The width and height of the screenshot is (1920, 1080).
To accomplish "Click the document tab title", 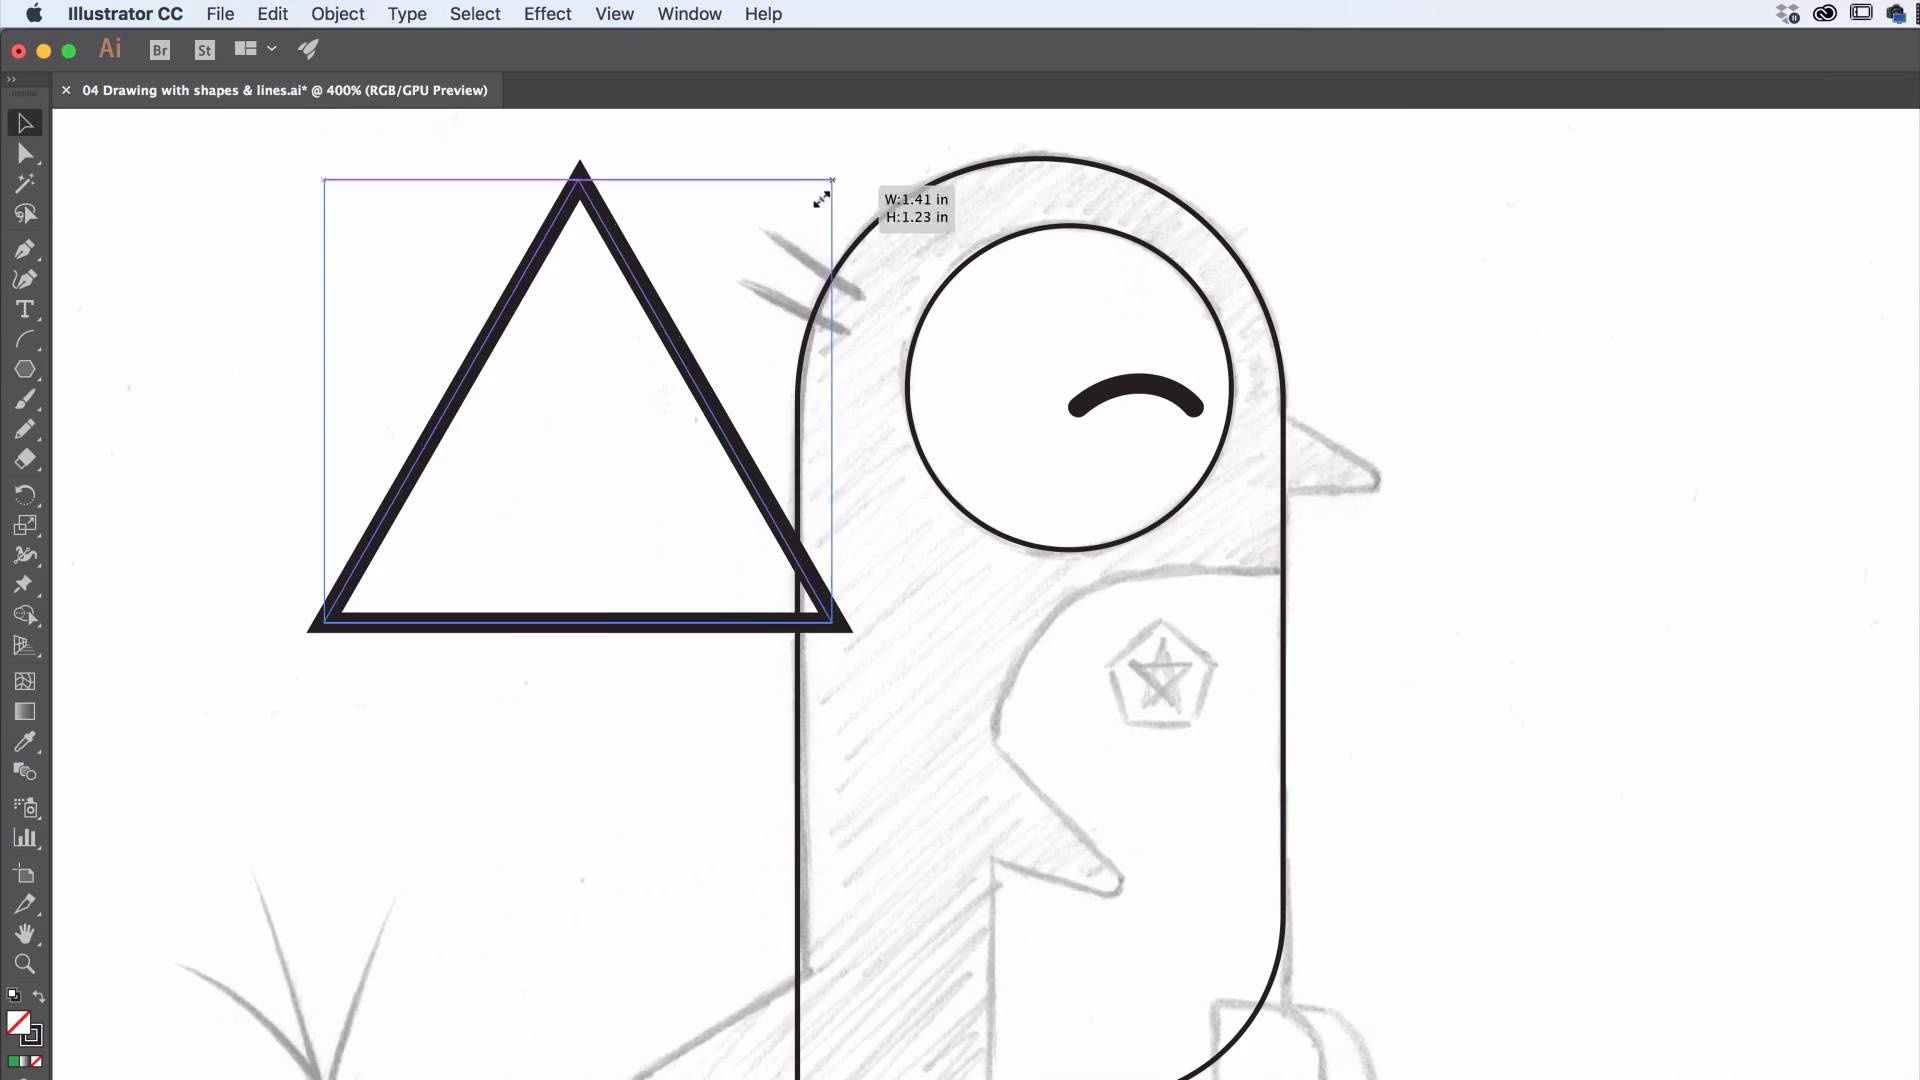I will point(285,90).
